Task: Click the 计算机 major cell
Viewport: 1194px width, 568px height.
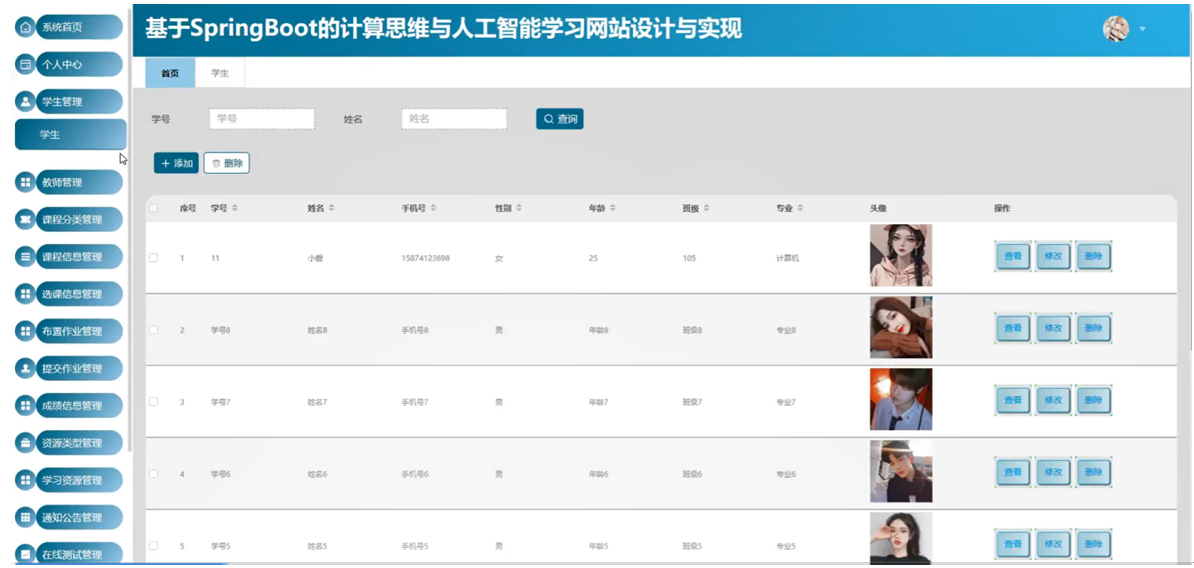Action: pyautogui.click(x=787, y=258)
